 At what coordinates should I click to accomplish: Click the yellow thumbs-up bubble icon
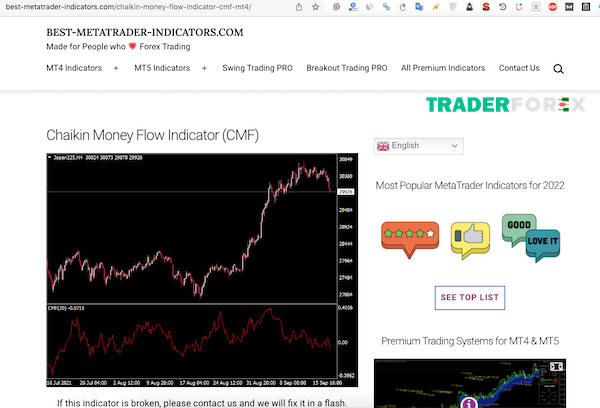pyautogui.click(x=470, y=240)
